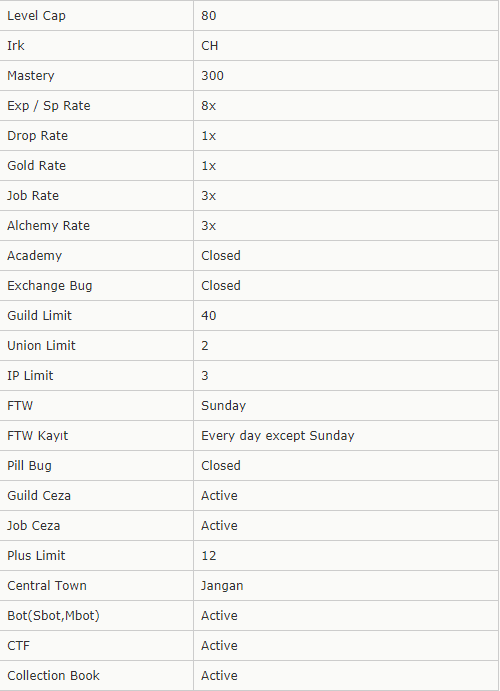Select the Collection Book Active status
Image resolution: width=500 pixels, height=691 pixels.
tap(219, 675)
